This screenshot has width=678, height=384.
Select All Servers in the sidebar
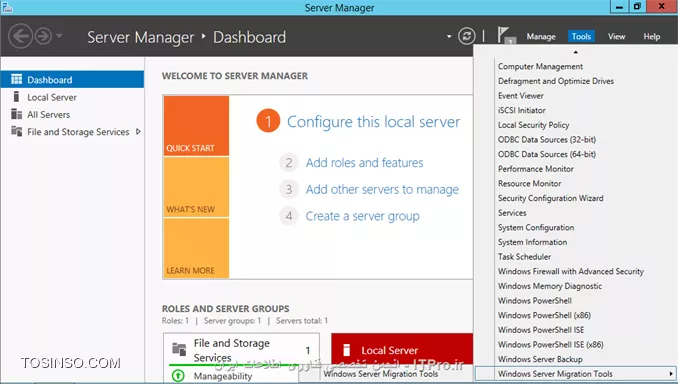click(x=48, y=115)
